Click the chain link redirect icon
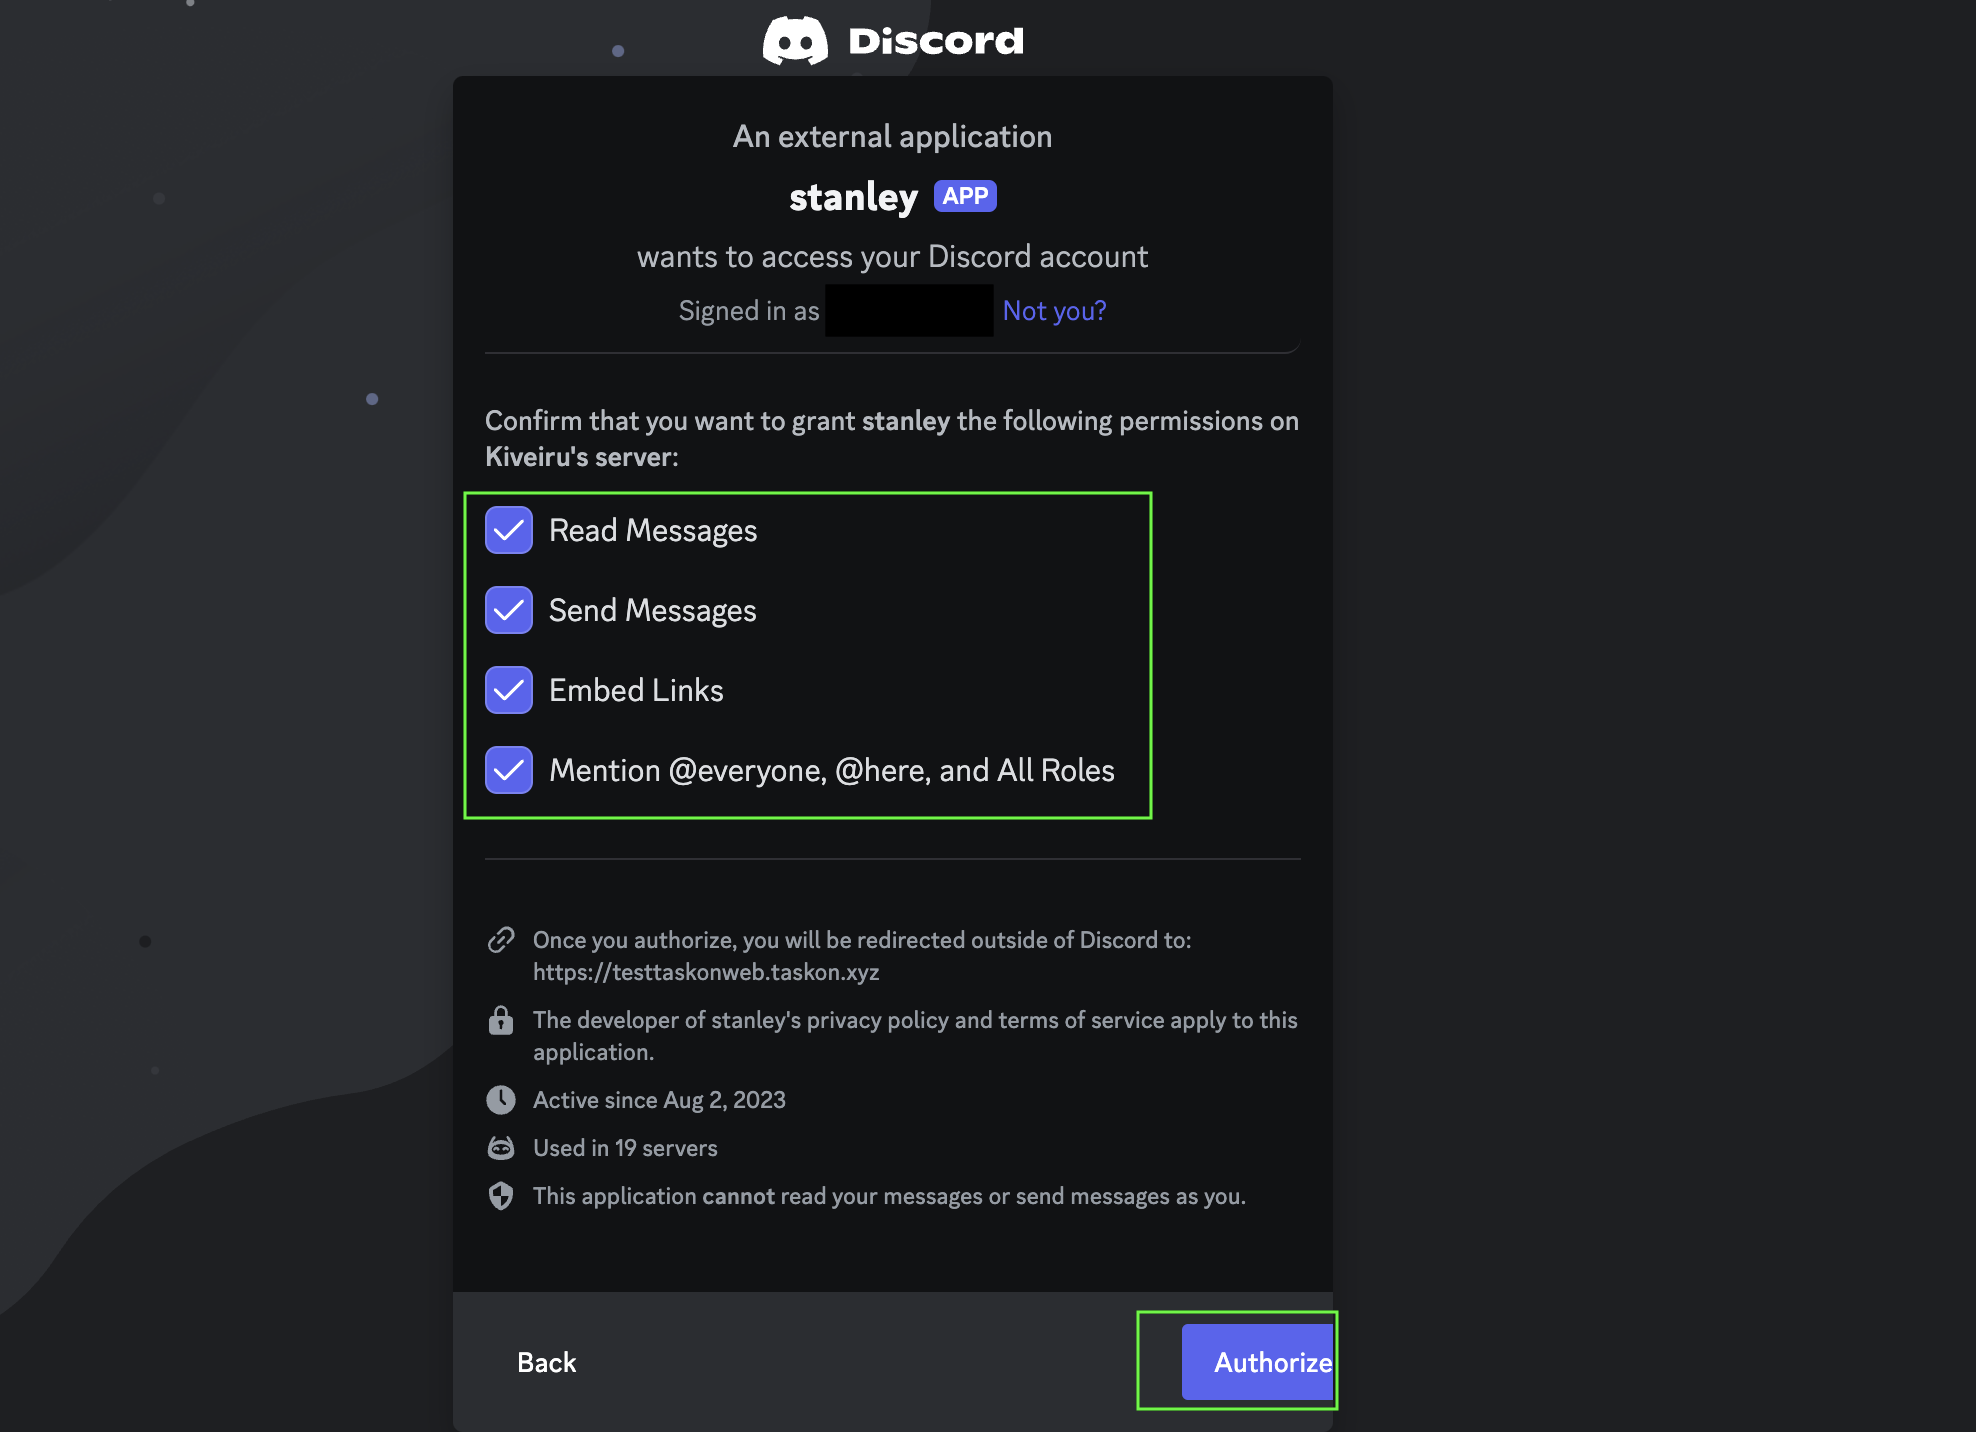This screenshot has height=1432, width=1976. point(501,940)
